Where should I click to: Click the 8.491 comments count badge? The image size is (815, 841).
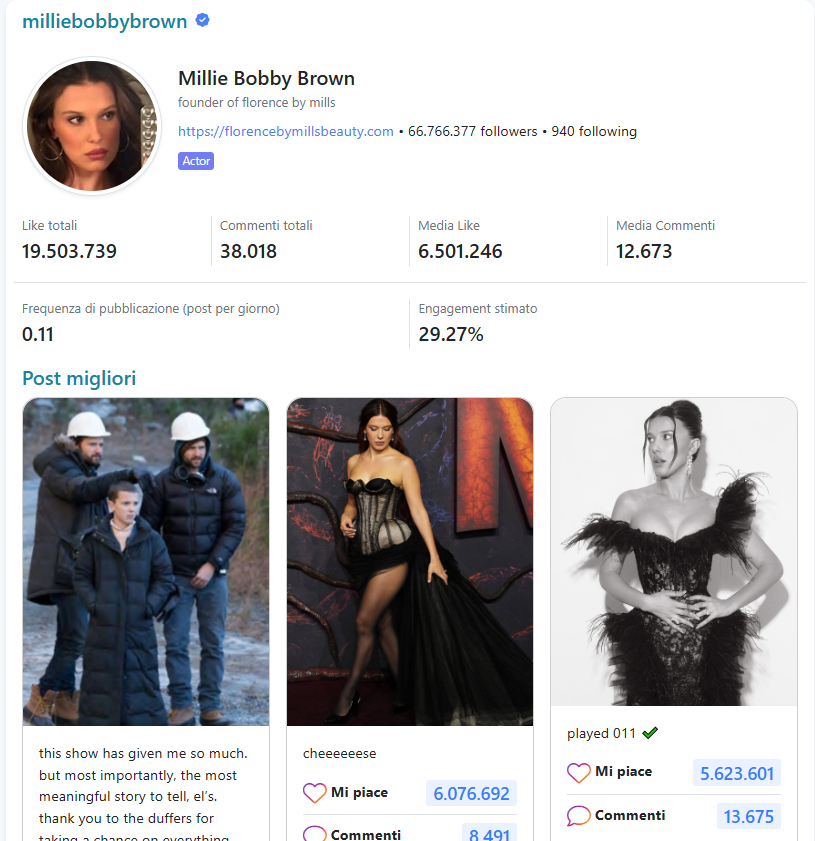(489, 833)
